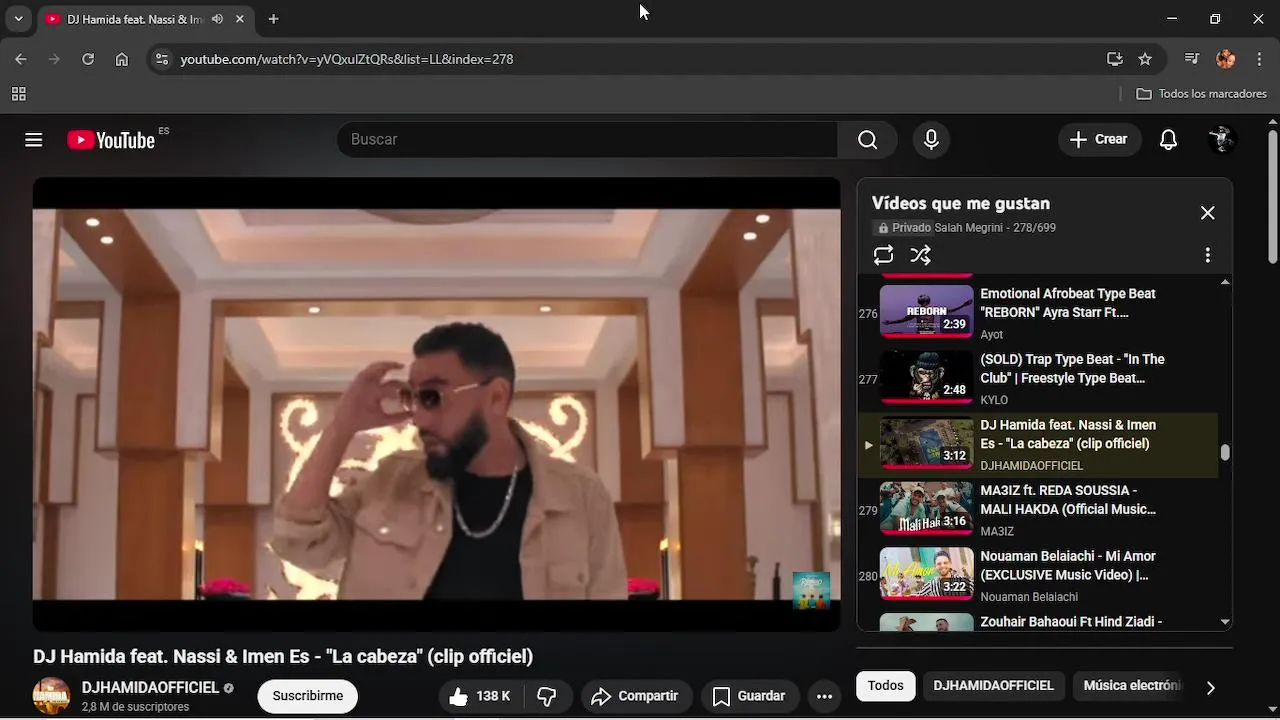The height and width of the screenshot is (720, 1280).
Task: Open the Vídeos que me gustan playlist title
Action: 960,203
